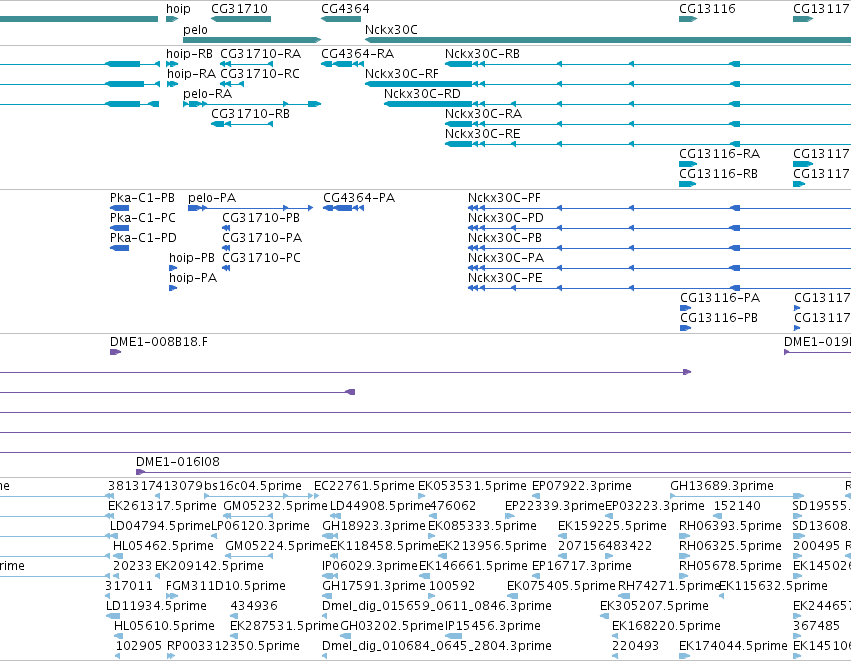This screenshot has height=661, width=851.
Task: Click the hoip-PA protein label
Action: [x=193, y=278]
